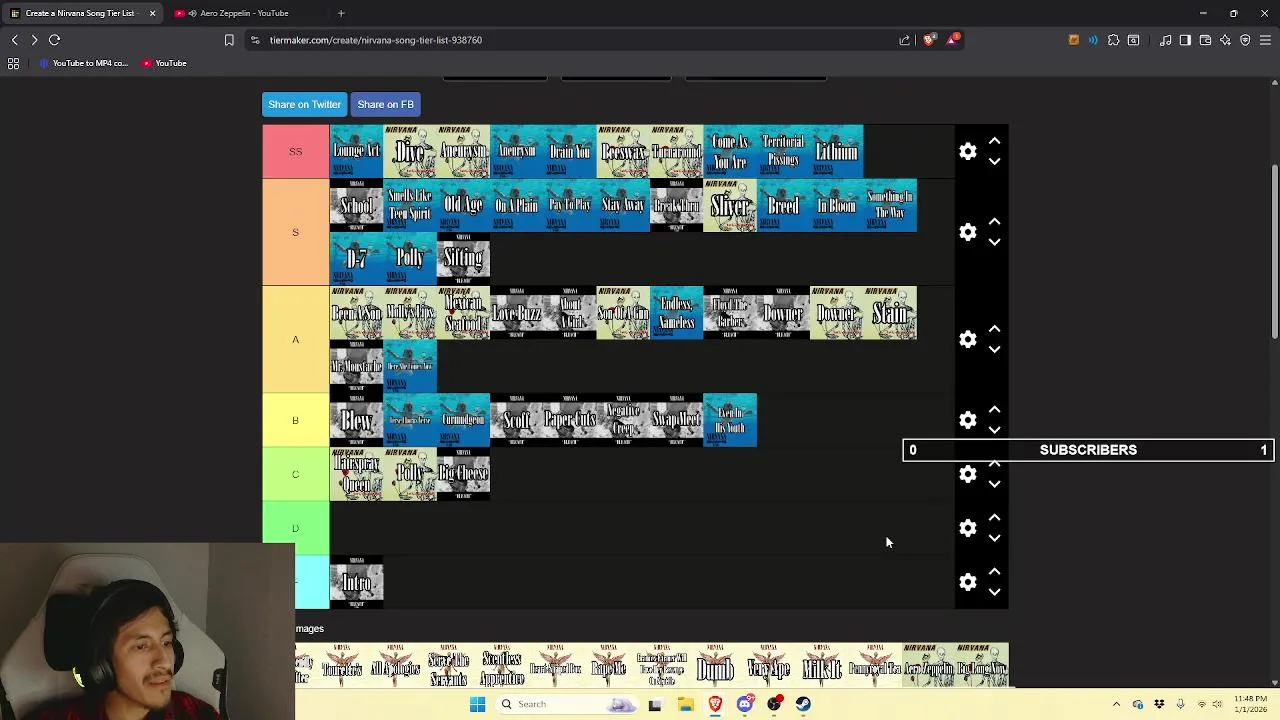The width and height of the screenshot is (1280, 720).
Task: Open Brave Wallet icon
Action: (1205, 40)
